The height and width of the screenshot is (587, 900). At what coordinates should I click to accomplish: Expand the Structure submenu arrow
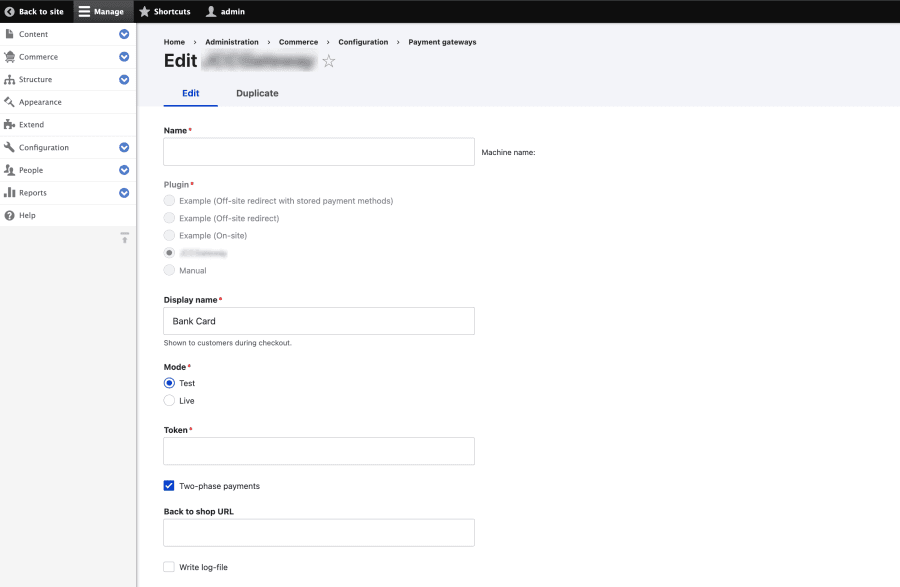coord(124,80)
